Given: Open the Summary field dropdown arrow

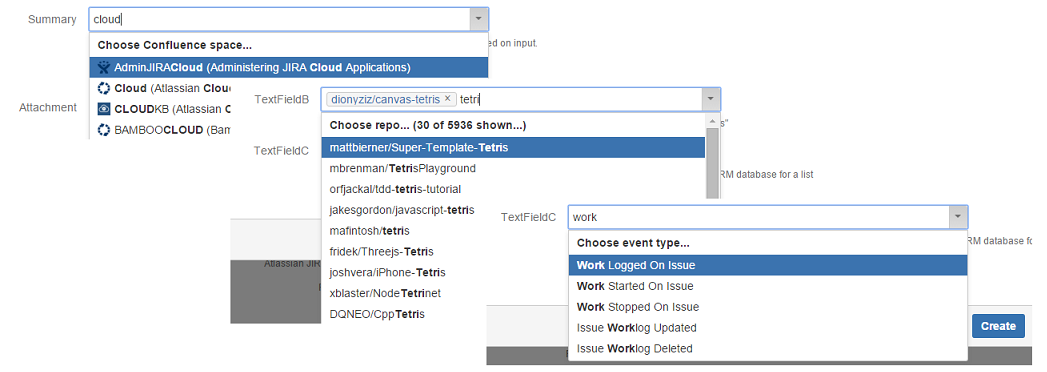Looking at the screenshot, I should click(x=478, y=19).
